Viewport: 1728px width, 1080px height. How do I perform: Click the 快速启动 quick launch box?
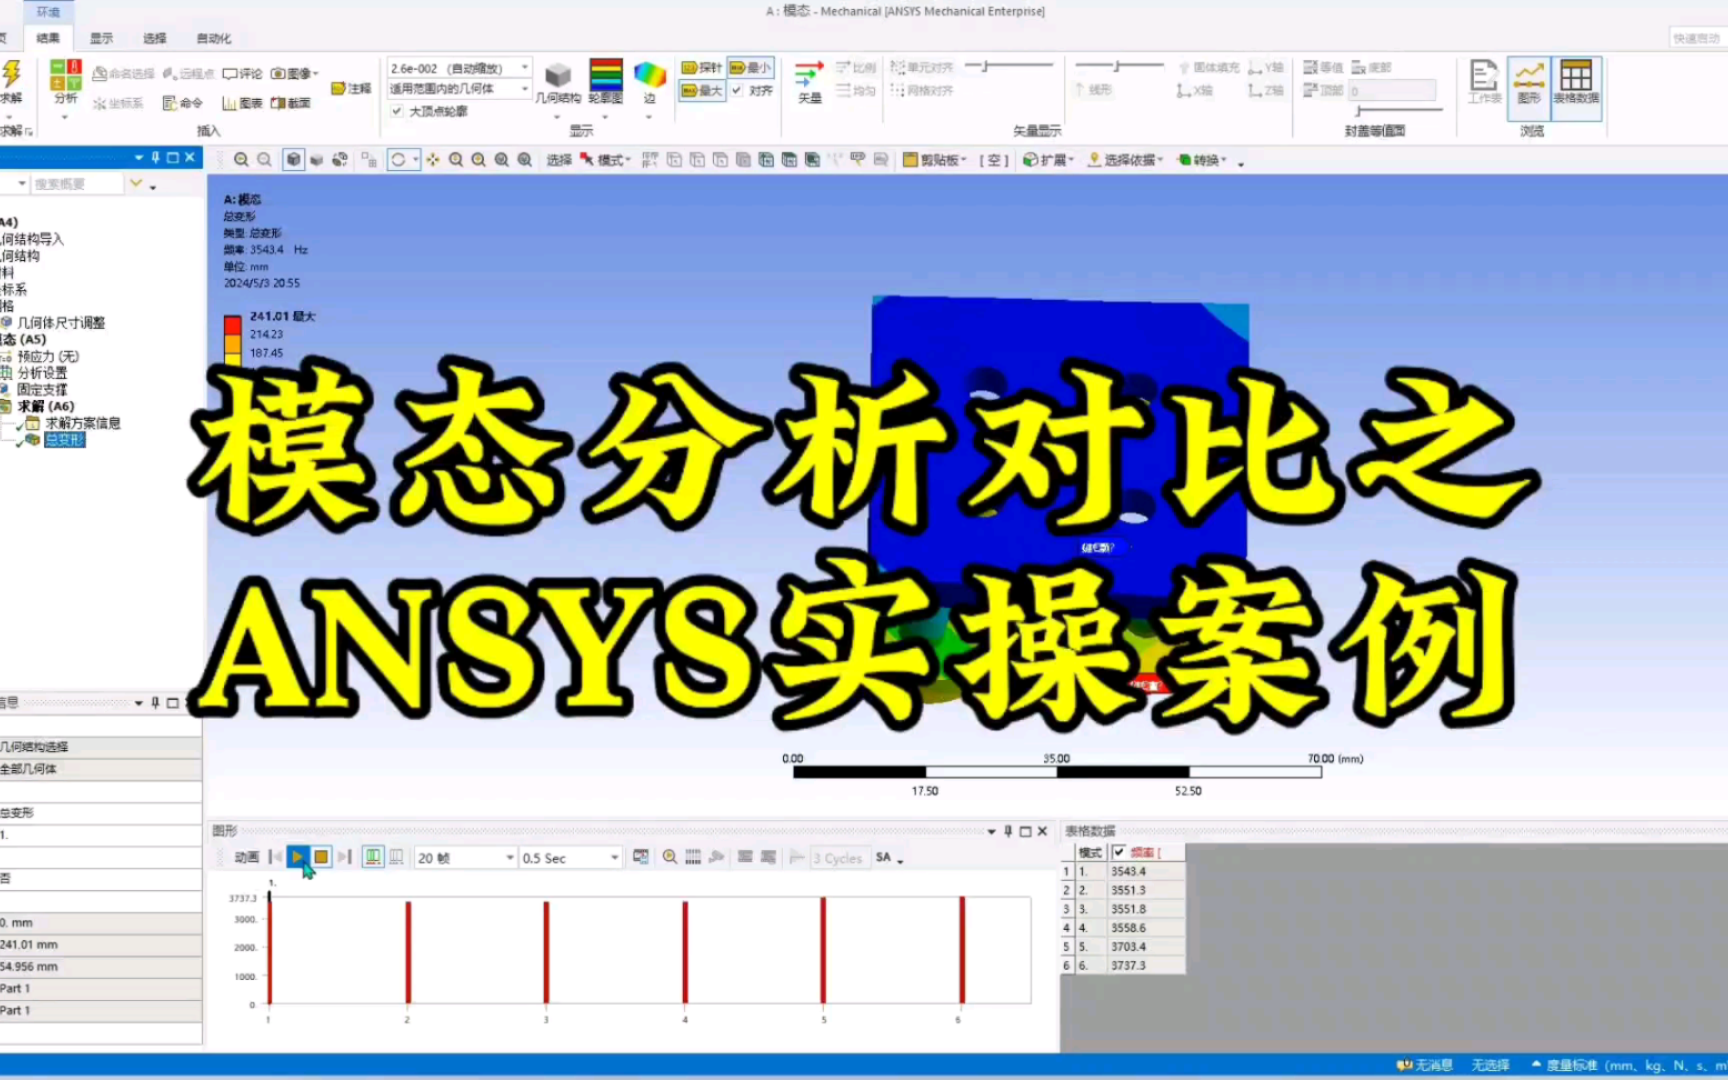tap(1697, 38)
